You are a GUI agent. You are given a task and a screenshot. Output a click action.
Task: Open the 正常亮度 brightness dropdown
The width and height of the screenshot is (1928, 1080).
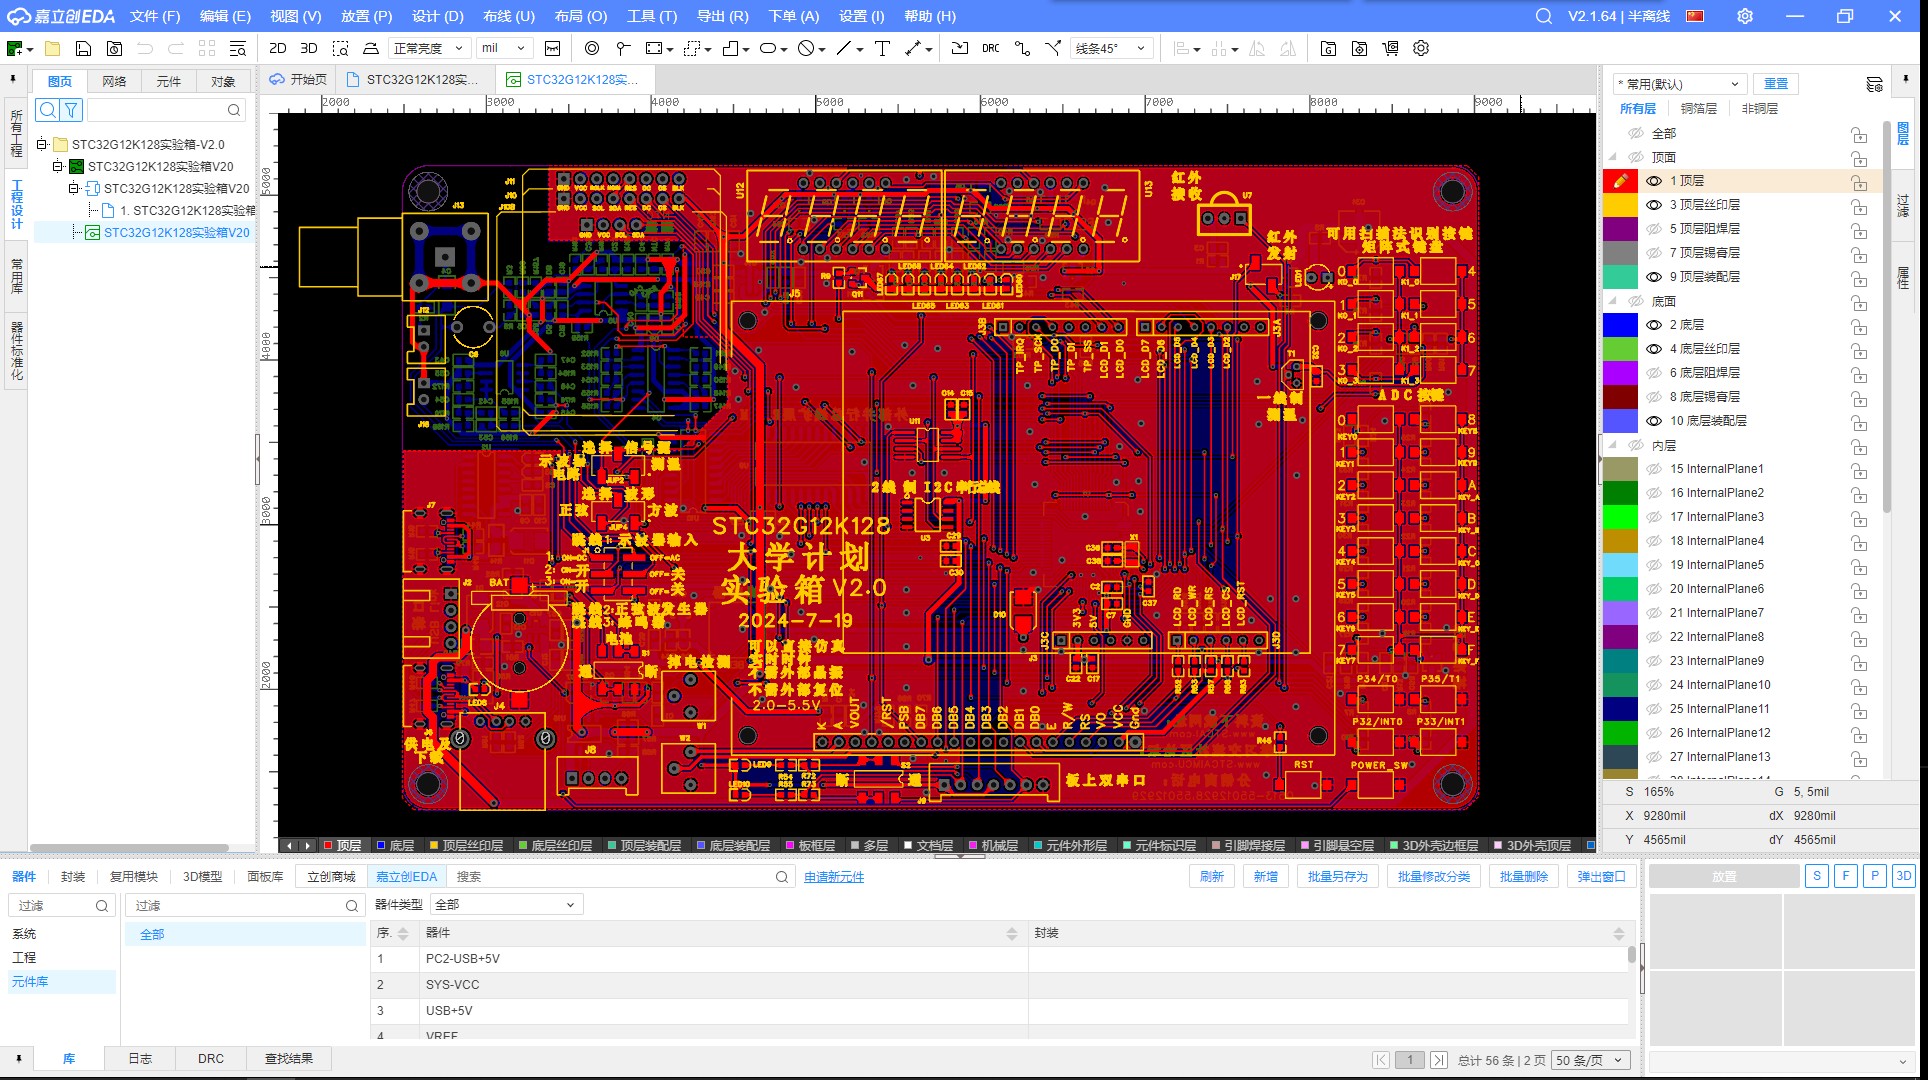click(x=428, y=48)
